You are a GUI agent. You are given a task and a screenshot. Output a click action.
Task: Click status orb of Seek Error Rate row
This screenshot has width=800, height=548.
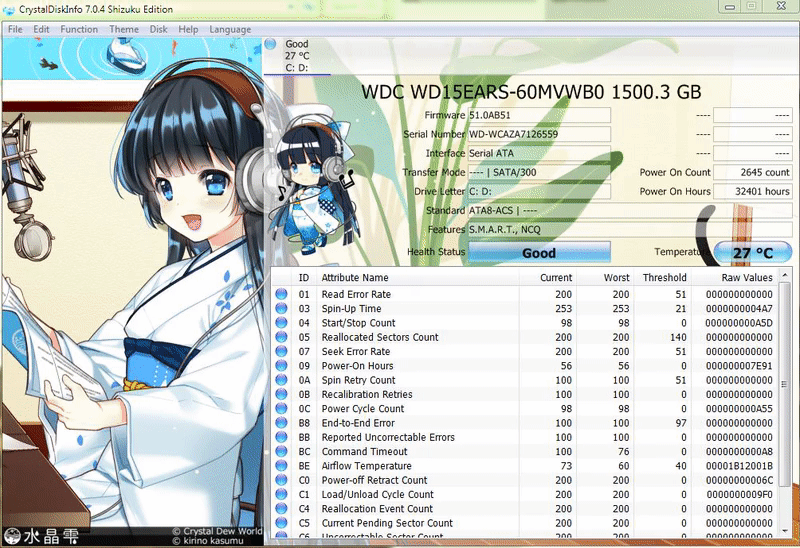(x=281, y=351)
